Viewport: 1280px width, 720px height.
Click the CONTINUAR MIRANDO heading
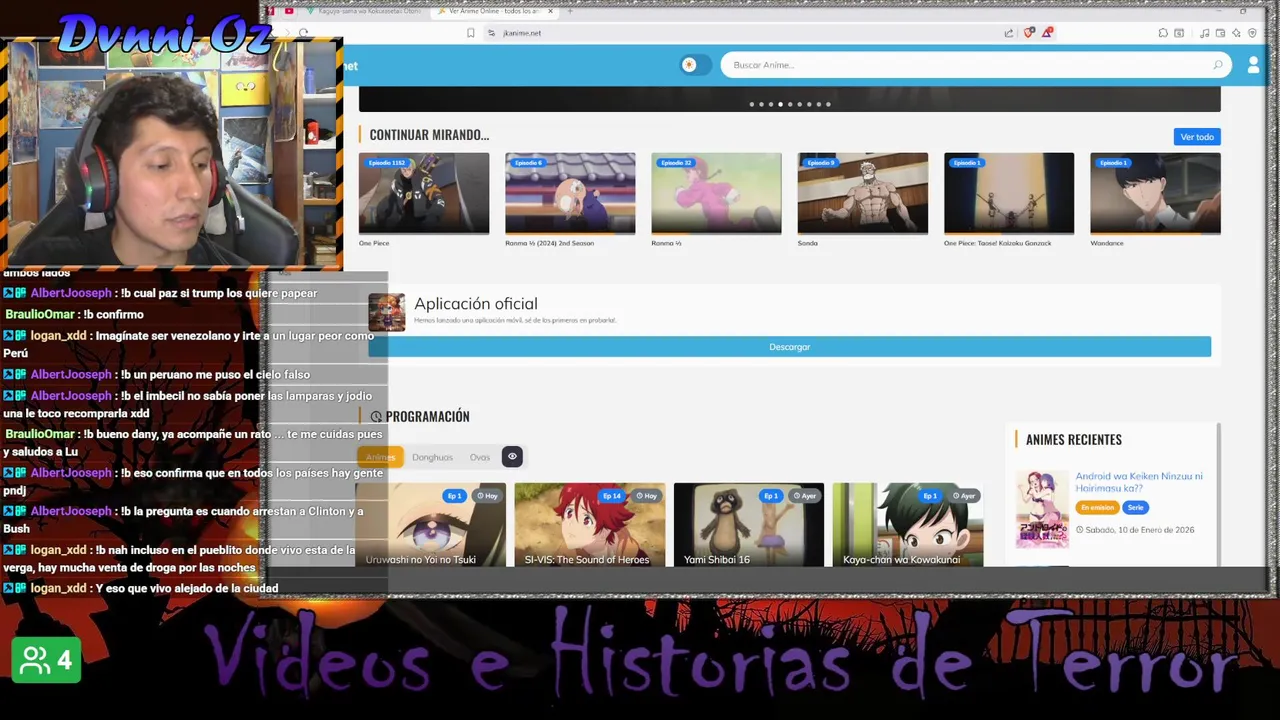(x=429, y=135)
